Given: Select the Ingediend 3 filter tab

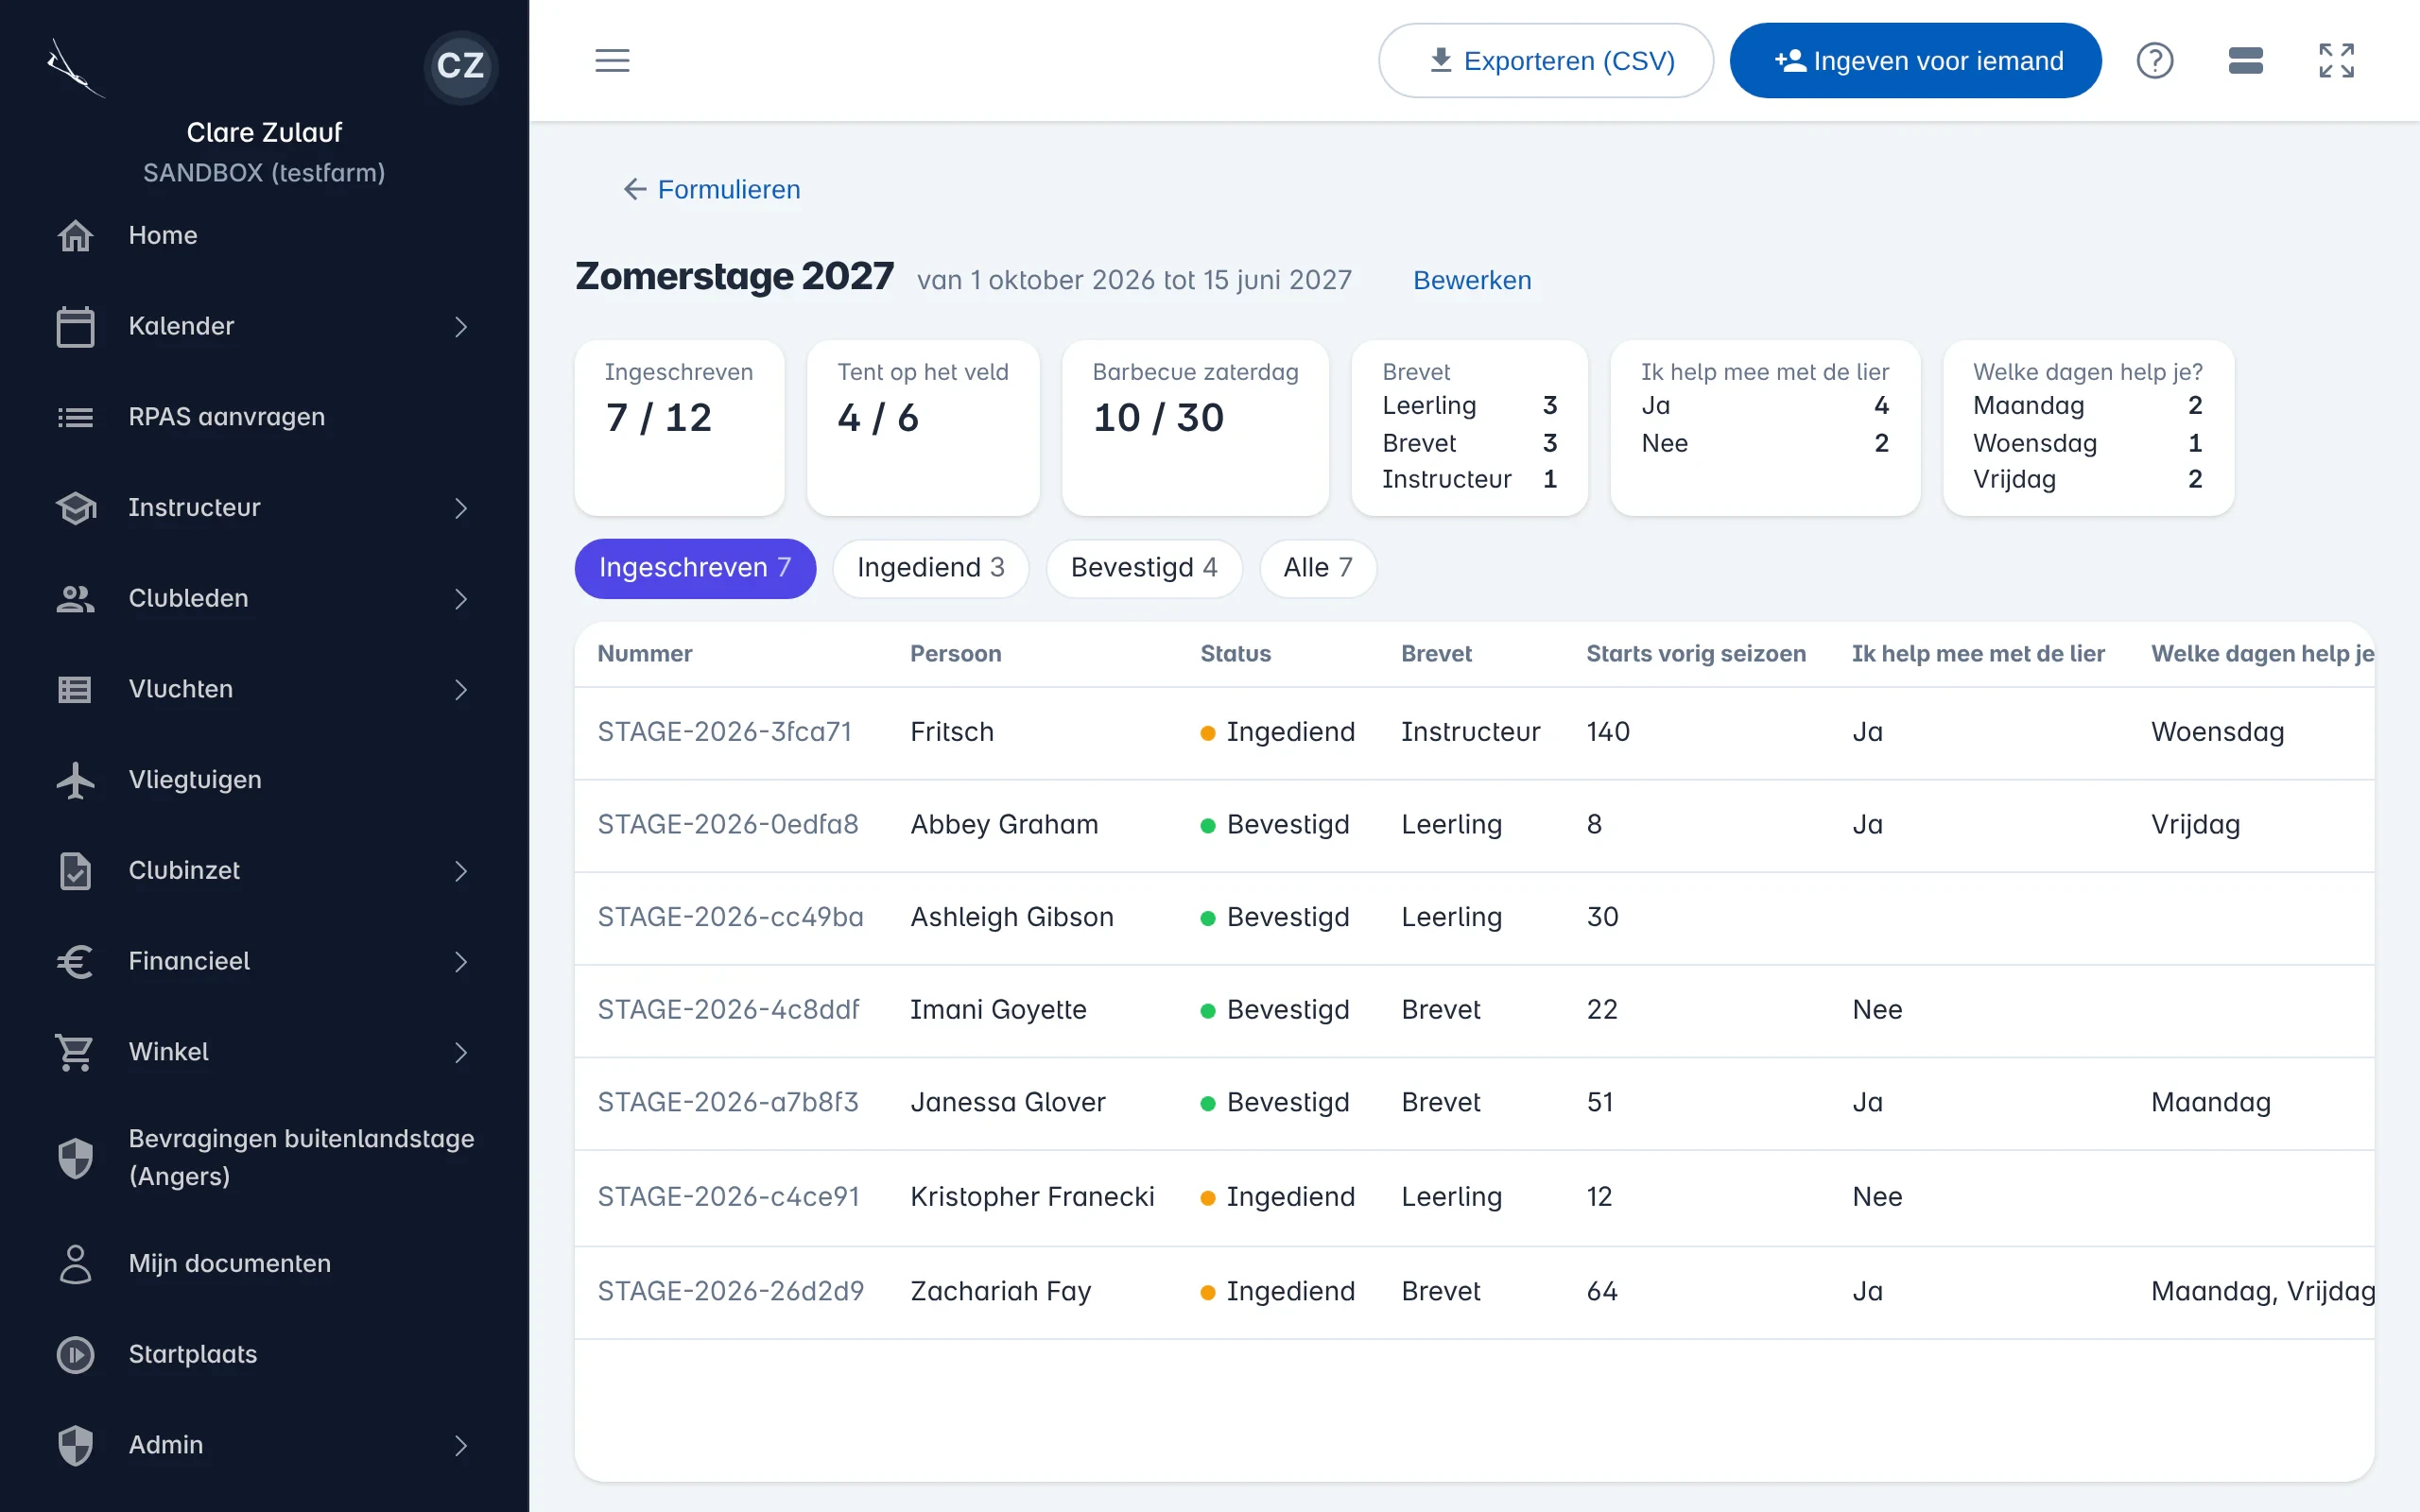Looking at the screenshot, I should pos(930,568).
